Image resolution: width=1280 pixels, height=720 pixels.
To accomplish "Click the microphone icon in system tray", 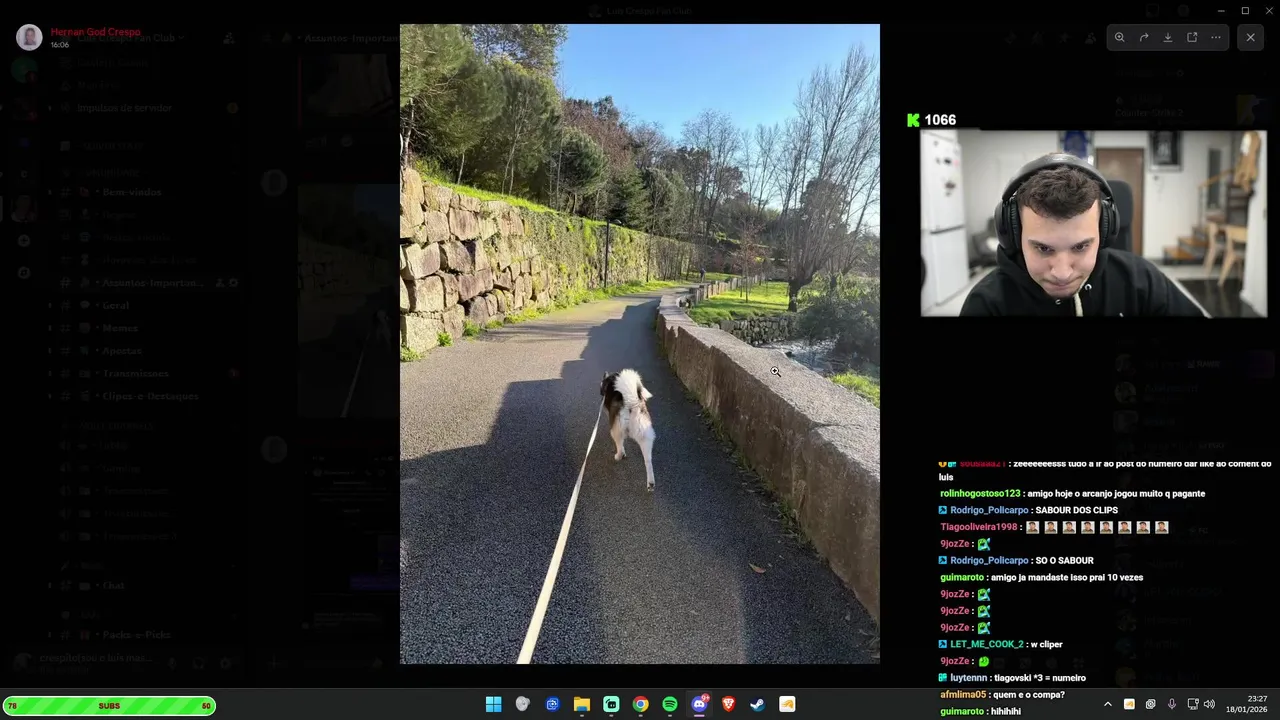I will pyautogui.click(x=1172, y=705).
